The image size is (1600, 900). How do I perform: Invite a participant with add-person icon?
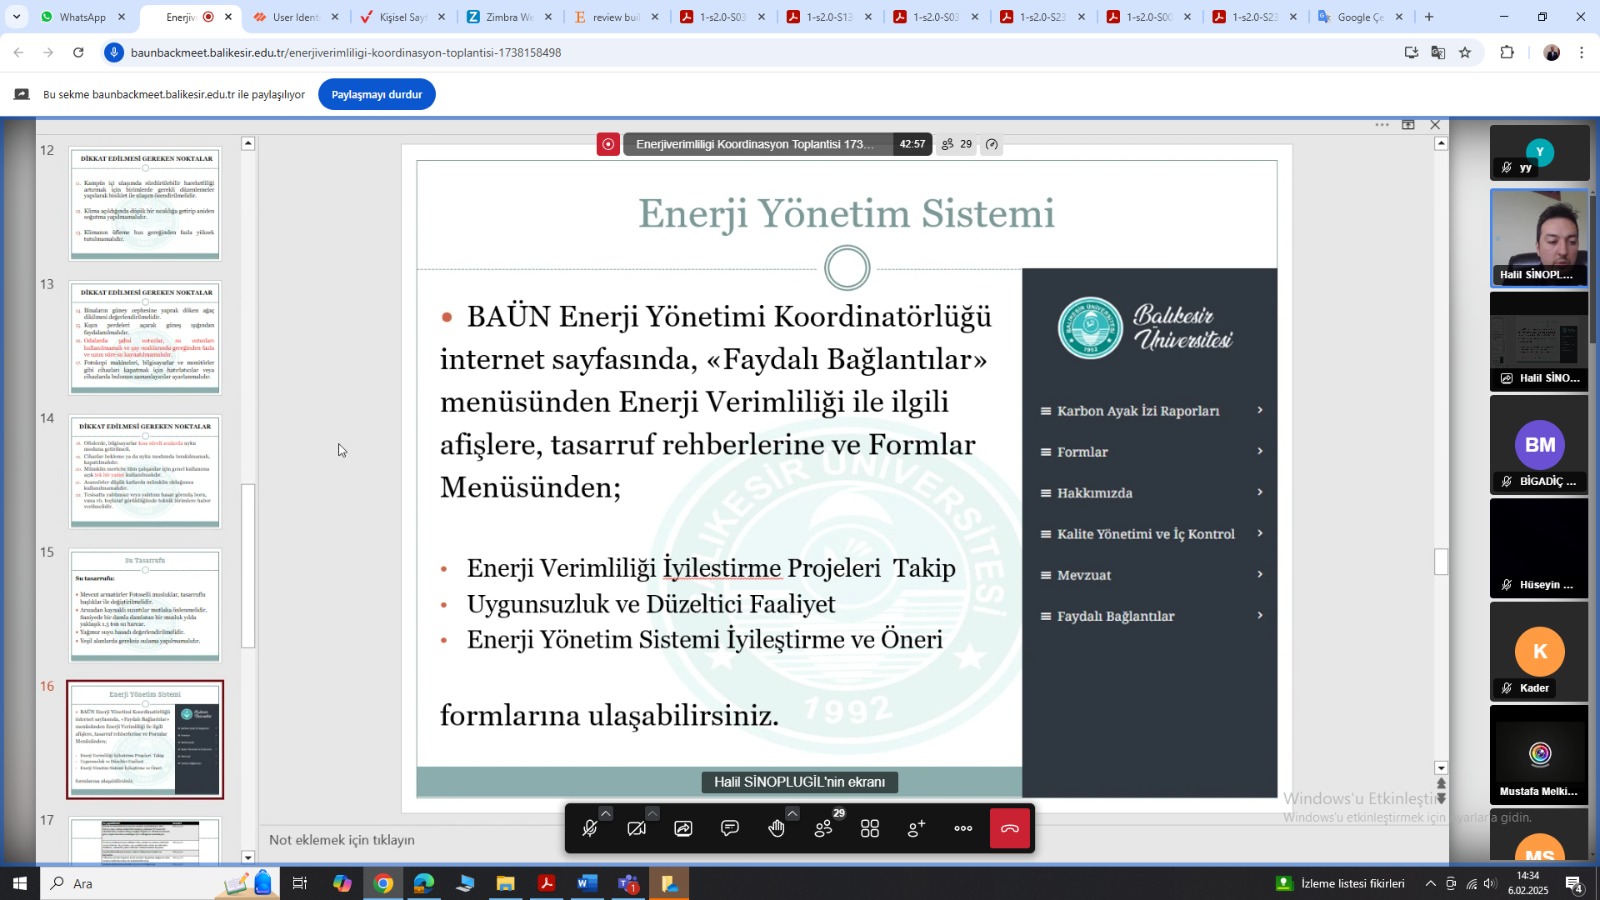click(x=916, y=829)
